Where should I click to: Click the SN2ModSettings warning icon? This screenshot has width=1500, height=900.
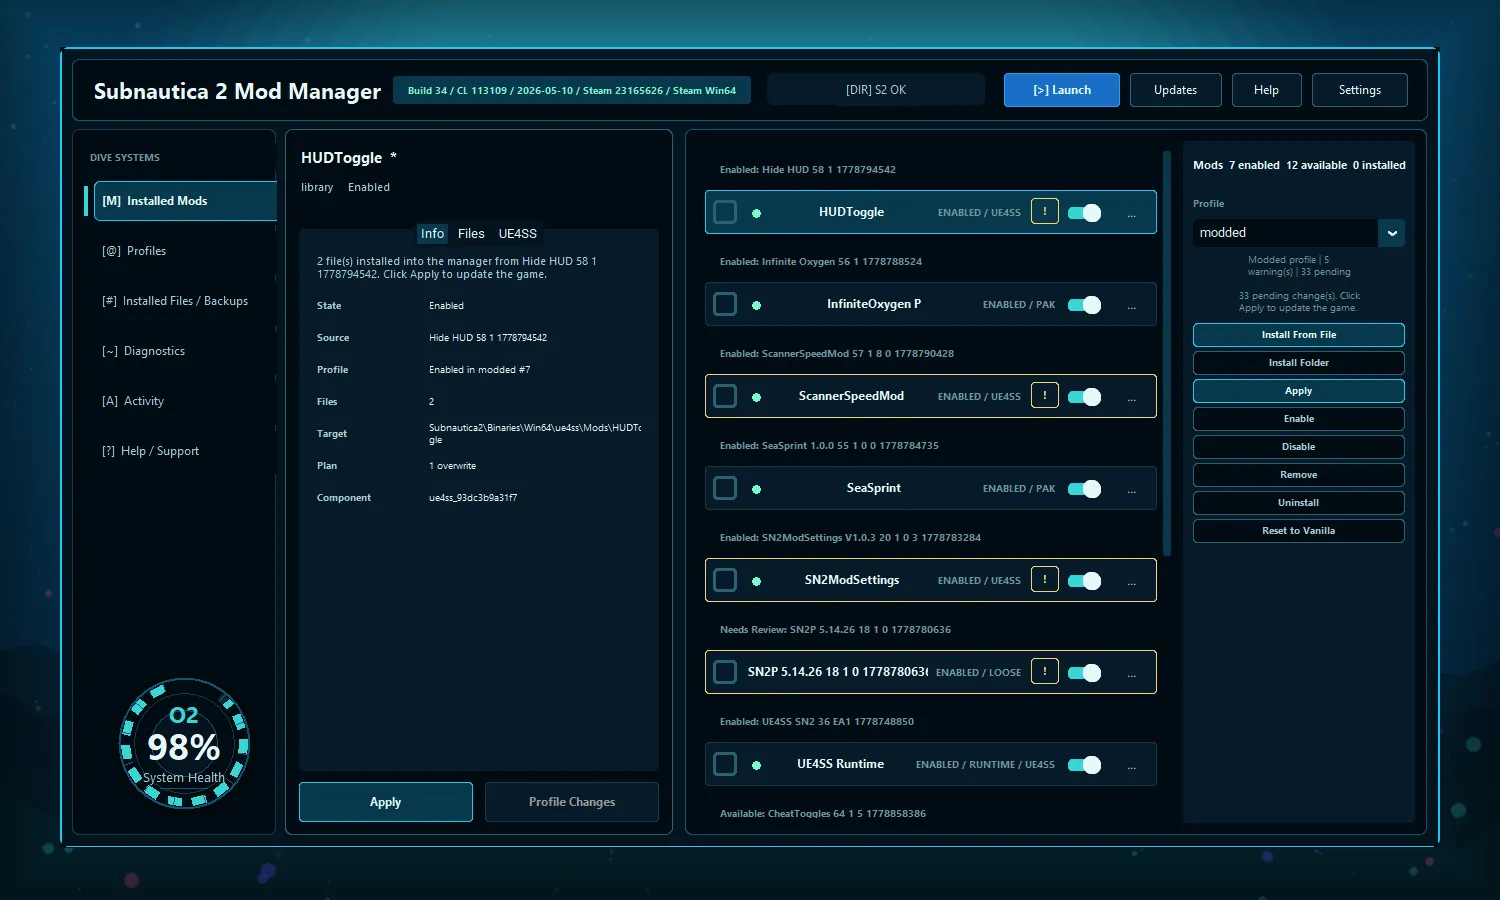1045,579
